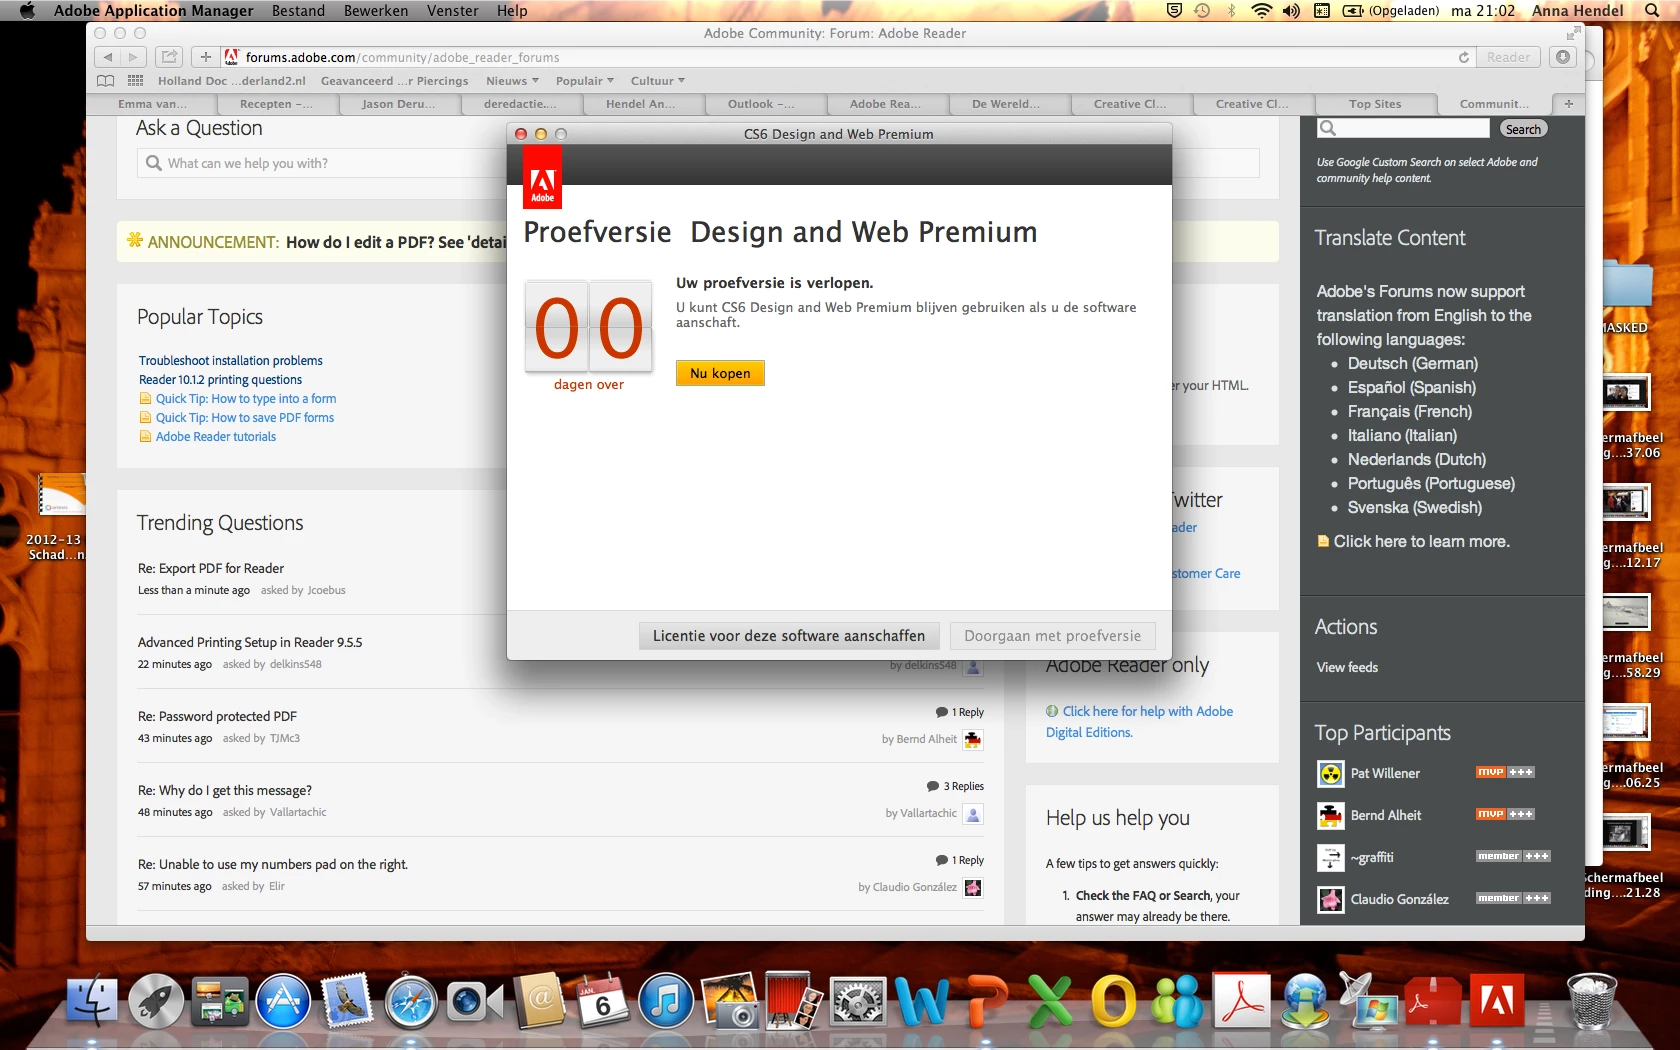Click the volume icon in menu bar
The image size is (1680, 1050).
1291,11
